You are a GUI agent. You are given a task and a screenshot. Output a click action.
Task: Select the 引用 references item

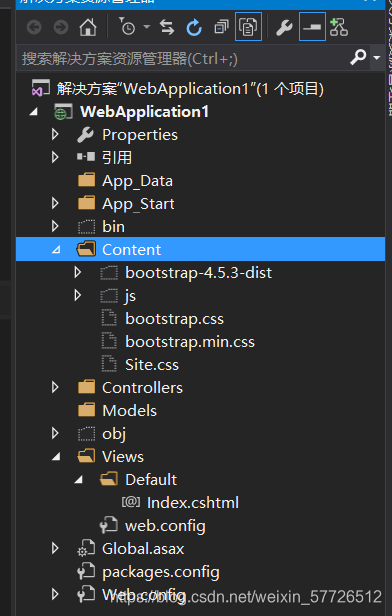(117, 158)
